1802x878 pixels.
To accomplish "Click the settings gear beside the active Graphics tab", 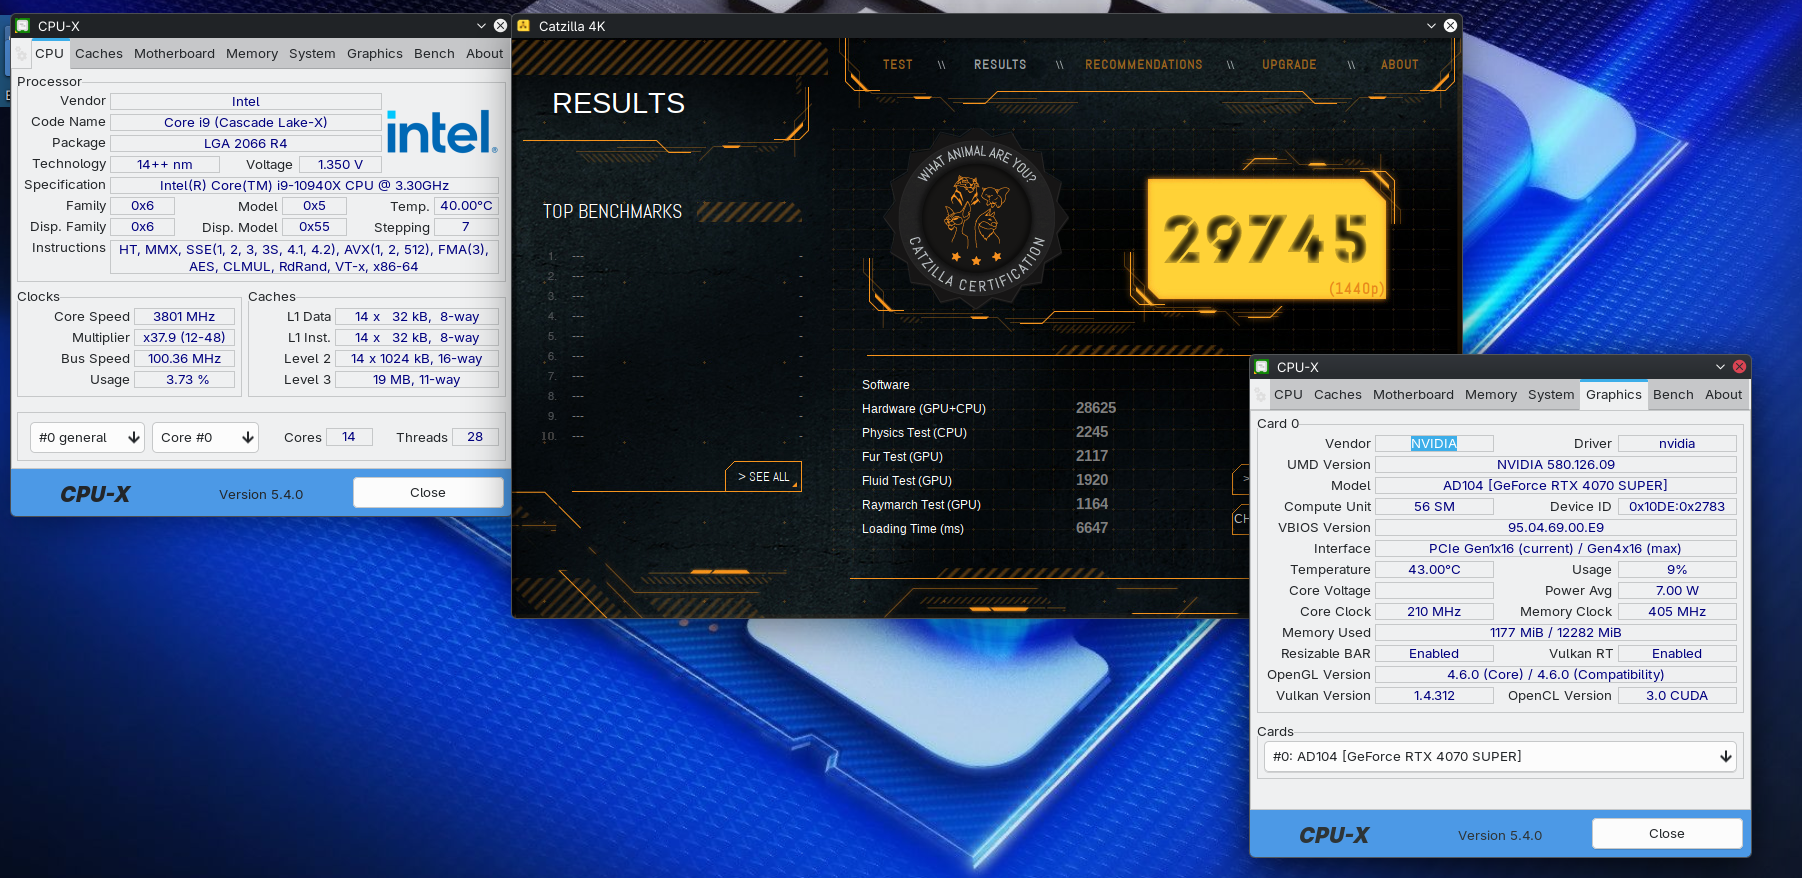I will tap(1261, 395).
